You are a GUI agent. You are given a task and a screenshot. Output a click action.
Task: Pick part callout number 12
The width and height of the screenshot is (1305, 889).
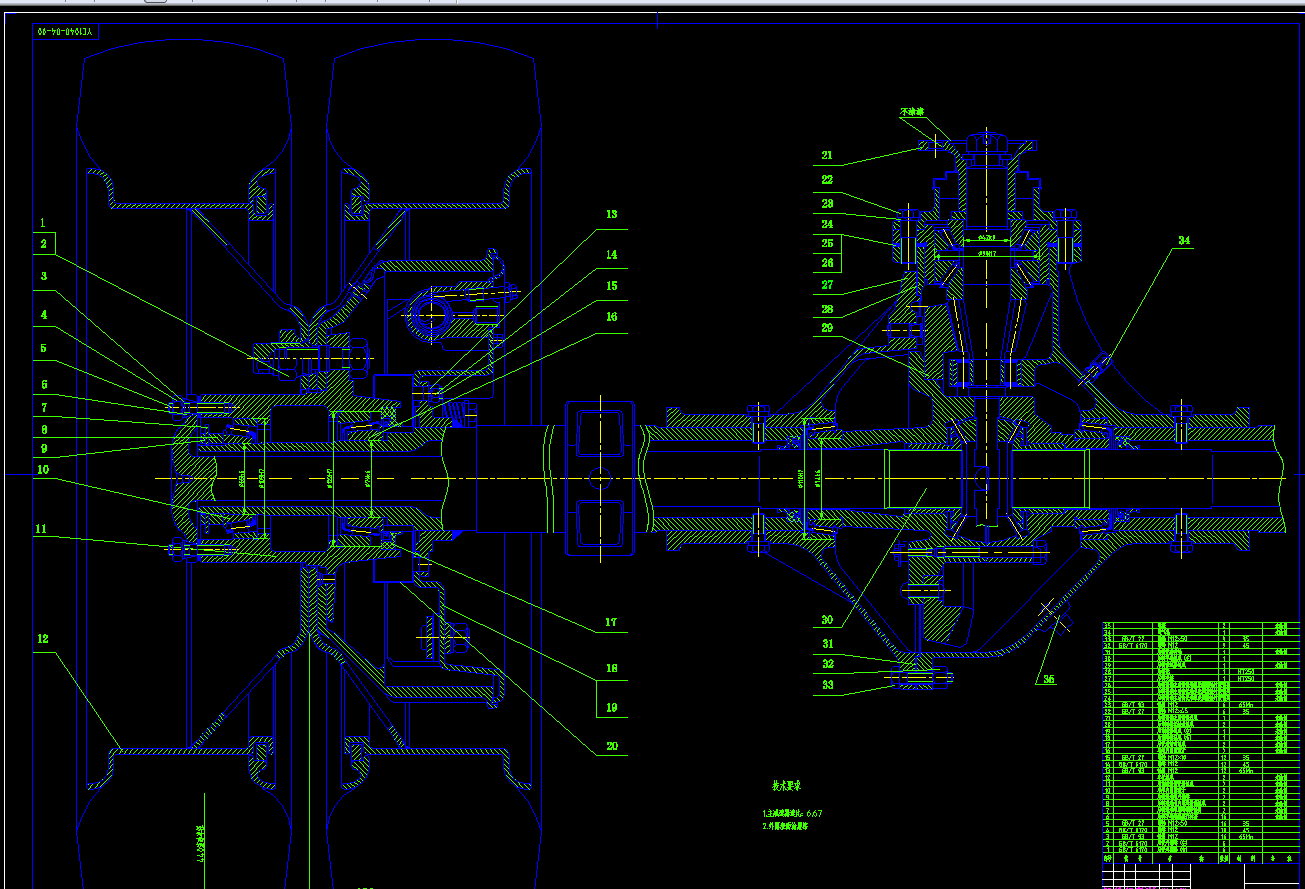tap(43, 638)
